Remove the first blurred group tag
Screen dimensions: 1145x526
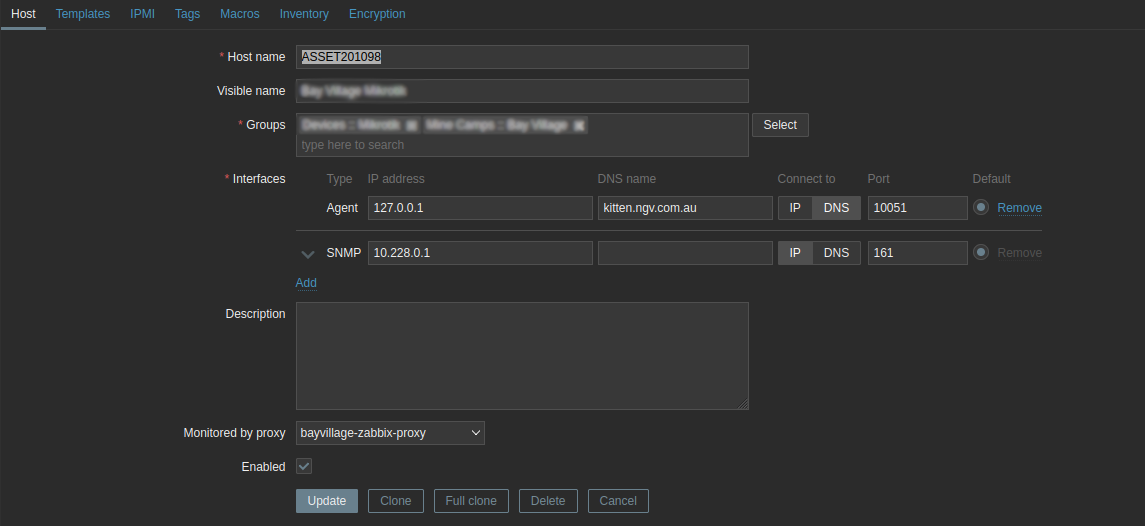(412, 126)
